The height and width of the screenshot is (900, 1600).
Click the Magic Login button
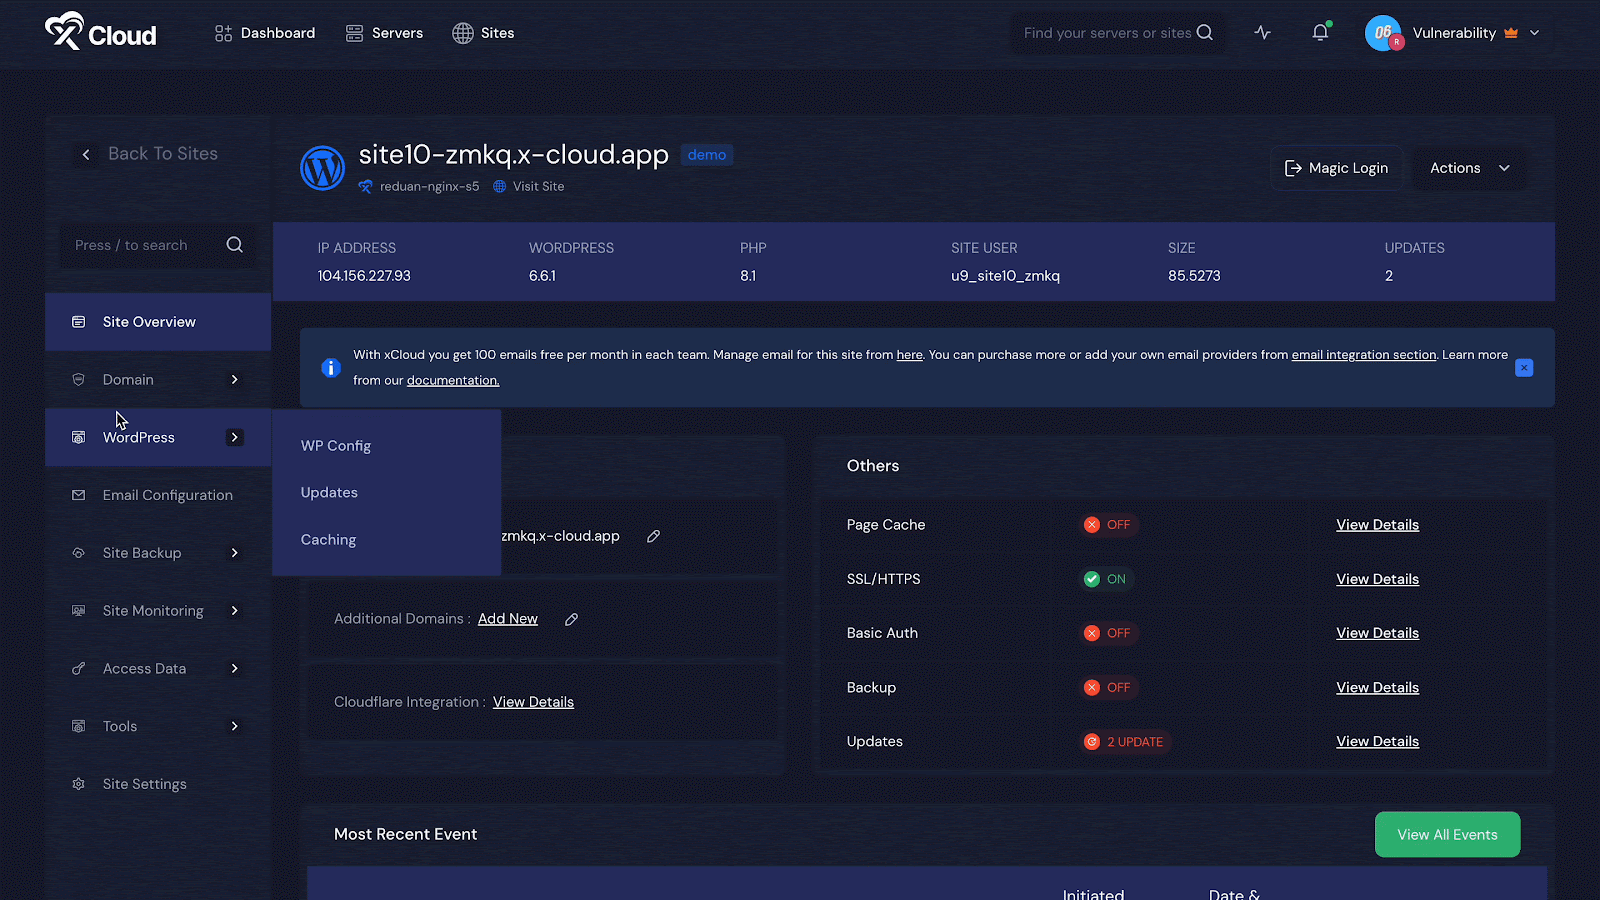tap(1336, 168)
